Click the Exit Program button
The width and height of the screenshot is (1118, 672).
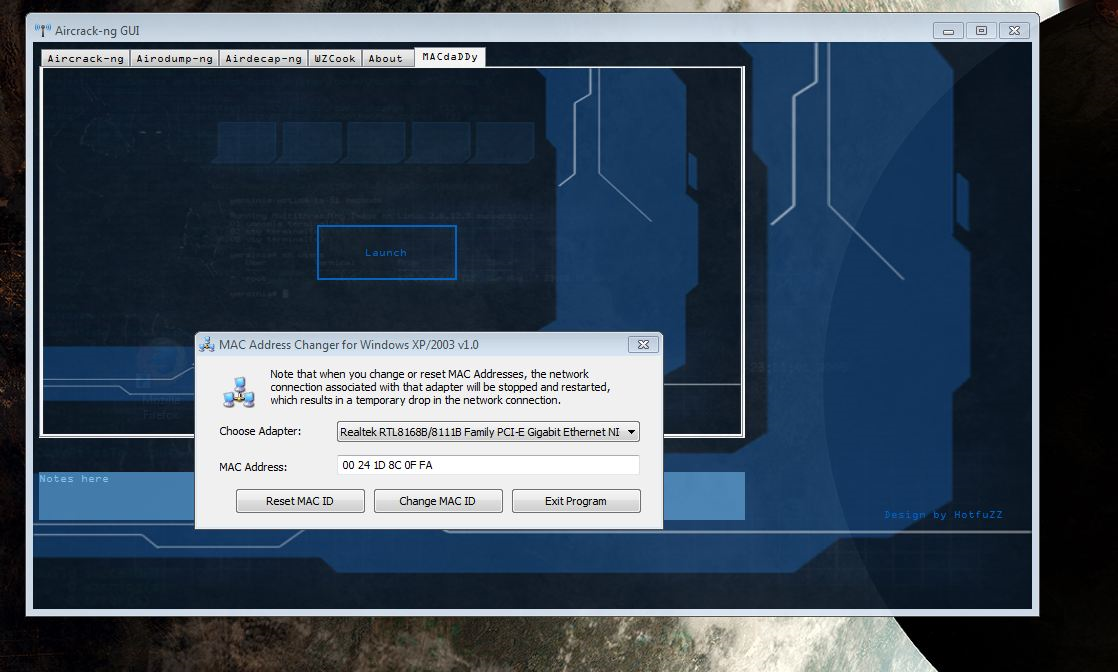(576, 501)
